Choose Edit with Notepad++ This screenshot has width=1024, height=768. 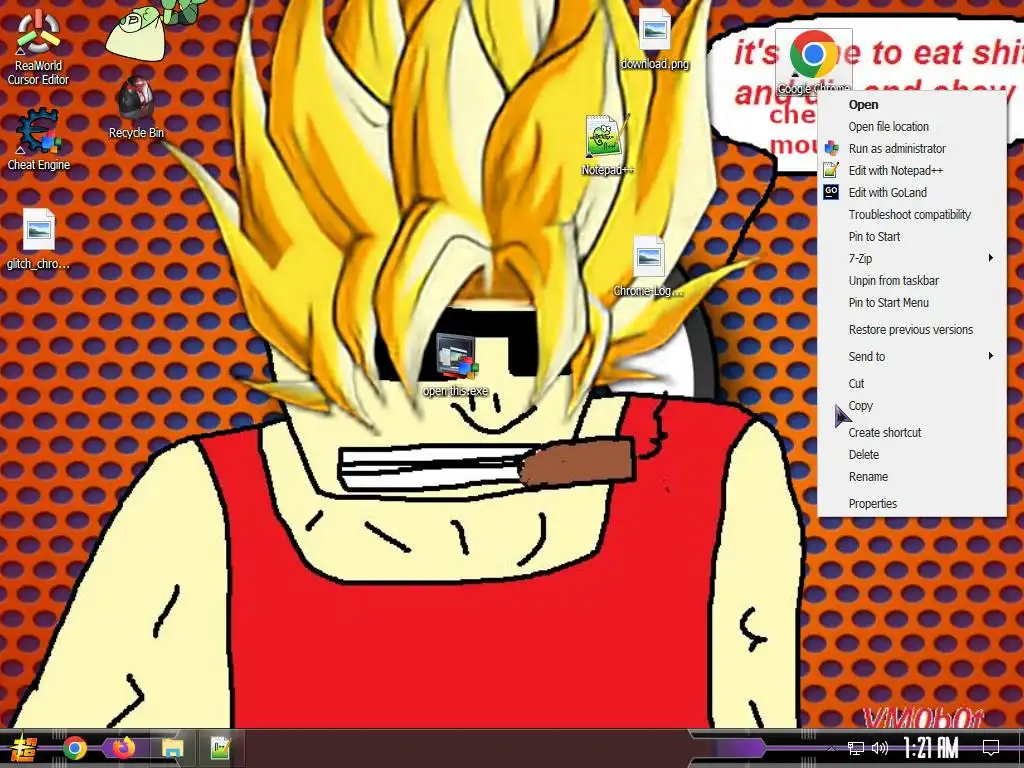tap(912, 170)
